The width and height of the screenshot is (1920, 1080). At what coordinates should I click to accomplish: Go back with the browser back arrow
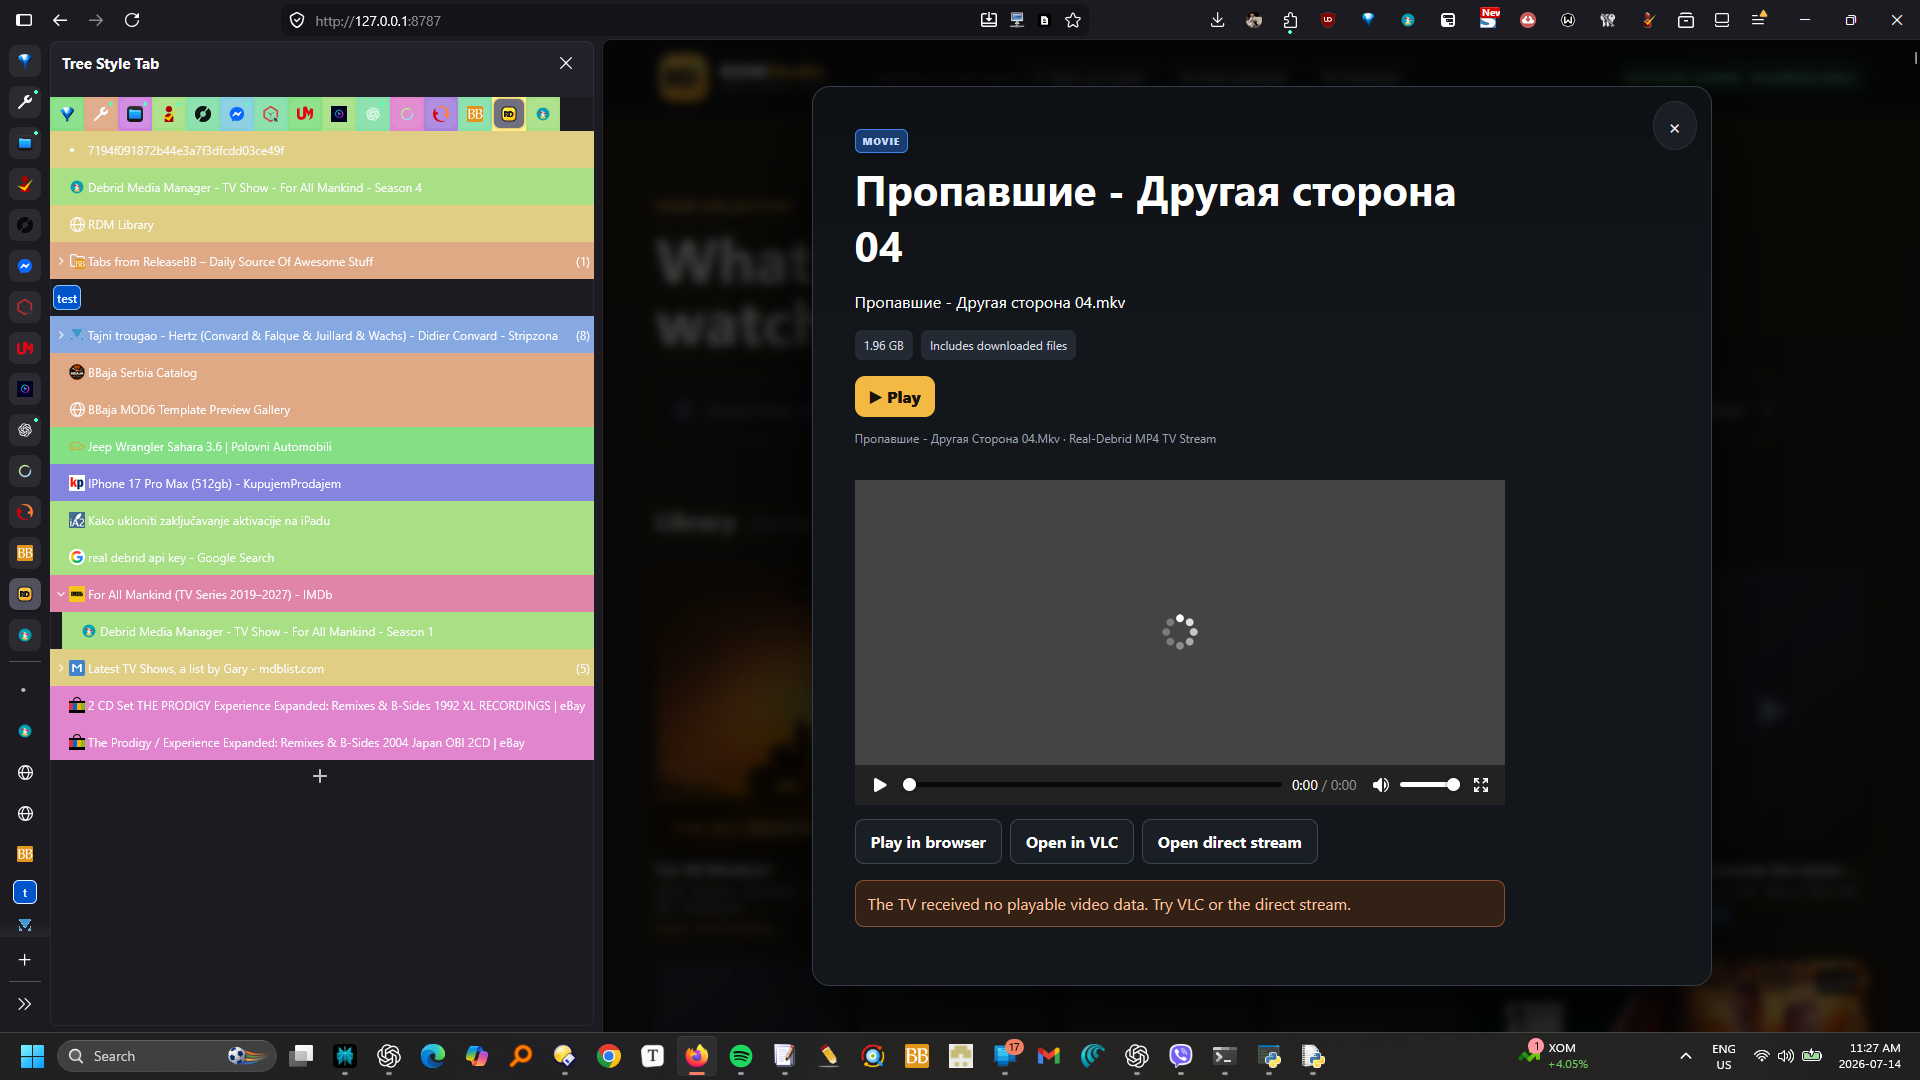coord(60,20)
